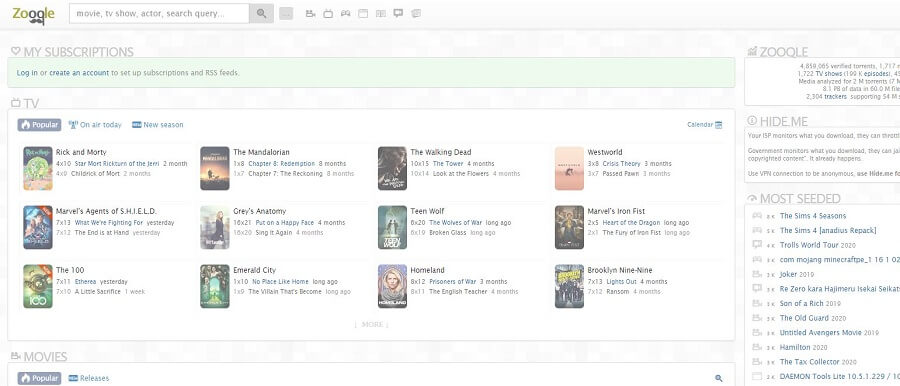Select the Popular tab in TV section
Screen dimensions: 900x386
(x=40, y=125)
